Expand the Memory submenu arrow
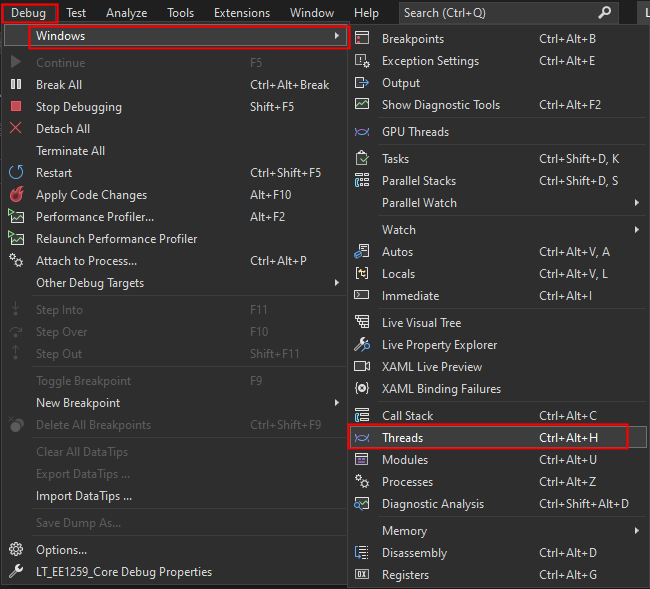Viewport: 650px width, 589px height. (637, 531)
